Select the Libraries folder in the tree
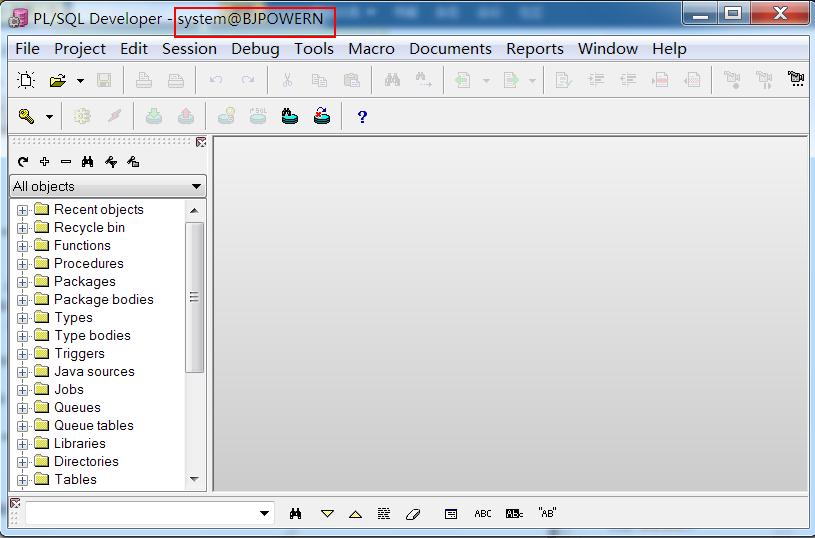The image size is (815, 538). [80, 443]
